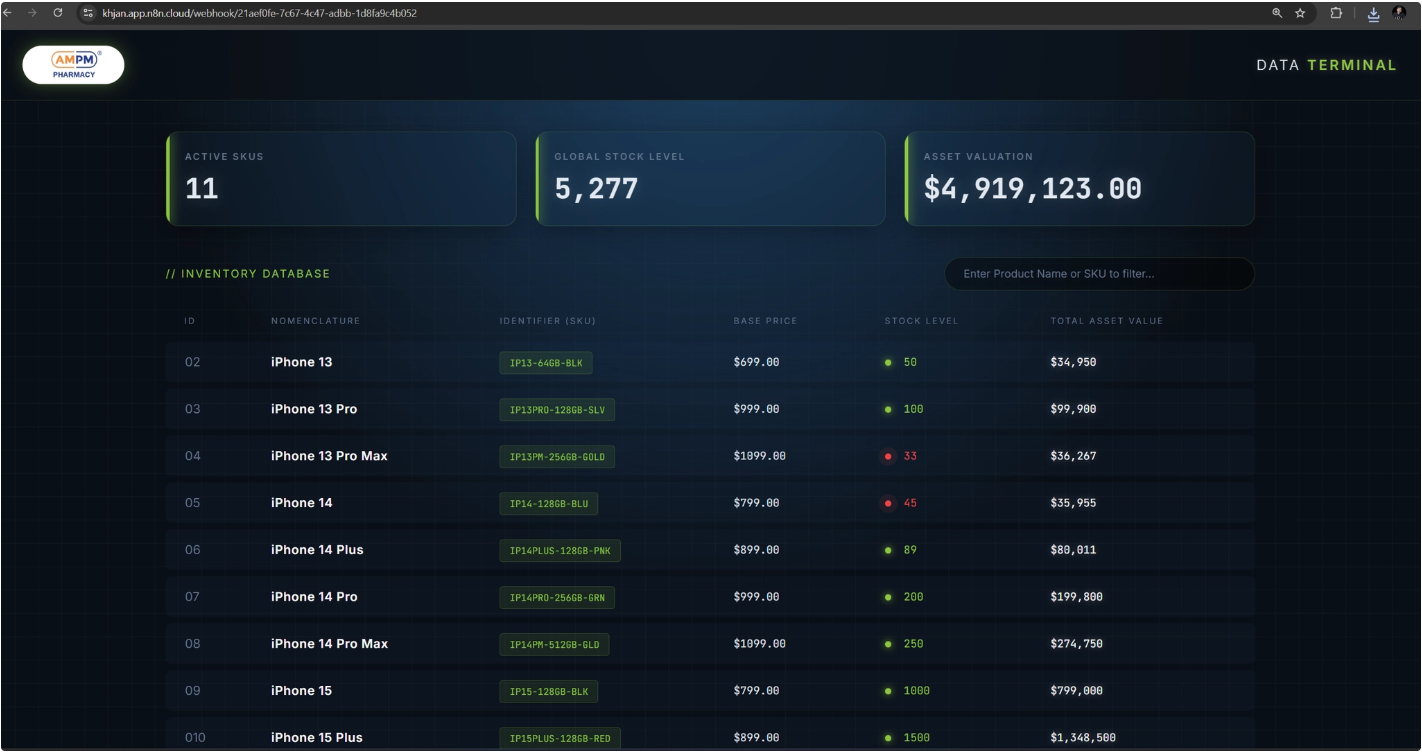Image resolution: width=1422 pixels, height=752 pixels.
Task: Click the total asset value $199,800
Action: tap(1077, 597)
